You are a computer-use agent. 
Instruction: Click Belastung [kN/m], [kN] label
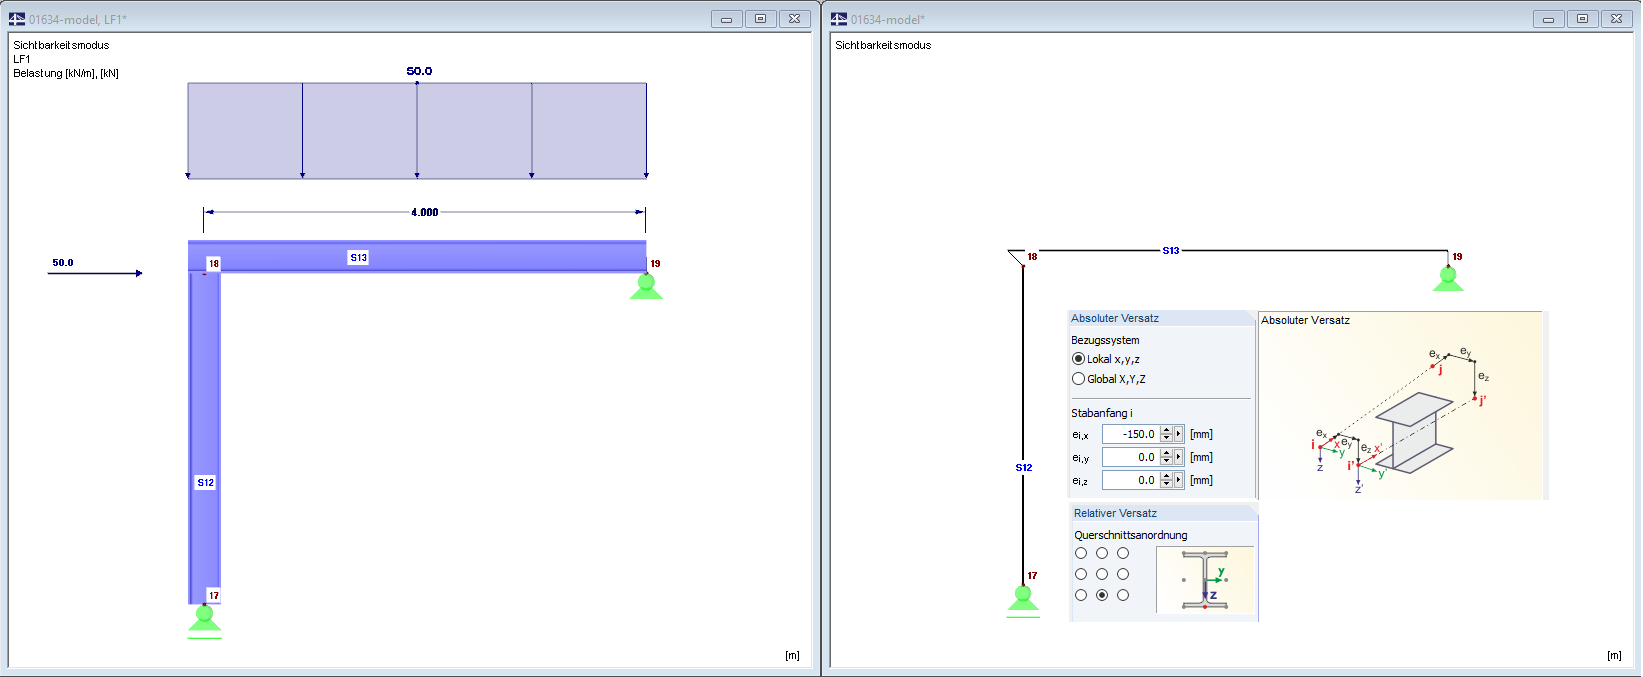(66, 73)
